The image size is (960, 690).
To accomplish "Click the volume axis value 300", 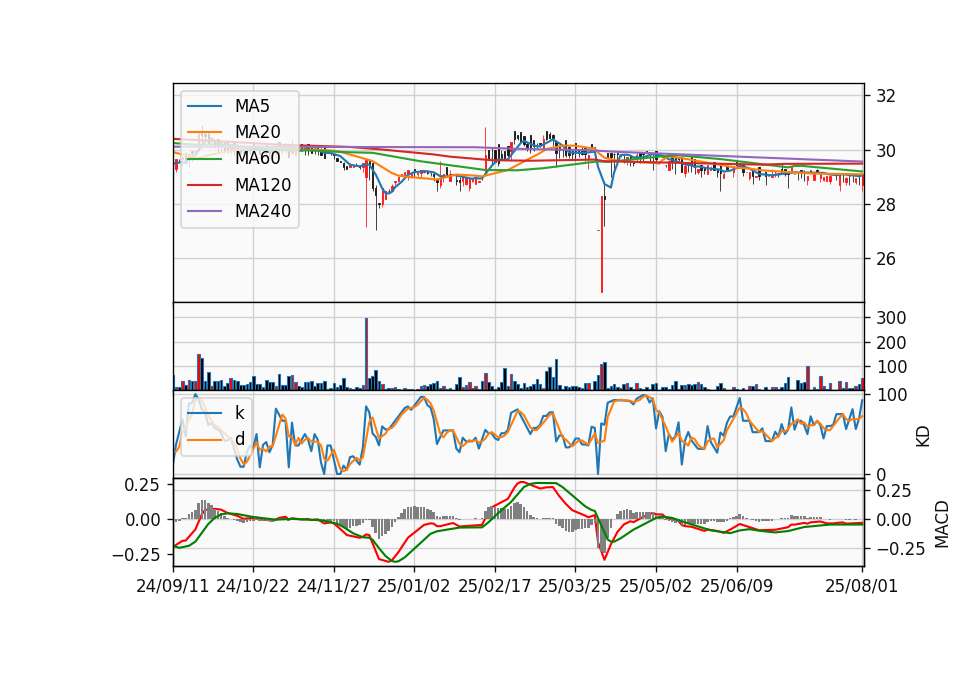I will click(891, 318).
